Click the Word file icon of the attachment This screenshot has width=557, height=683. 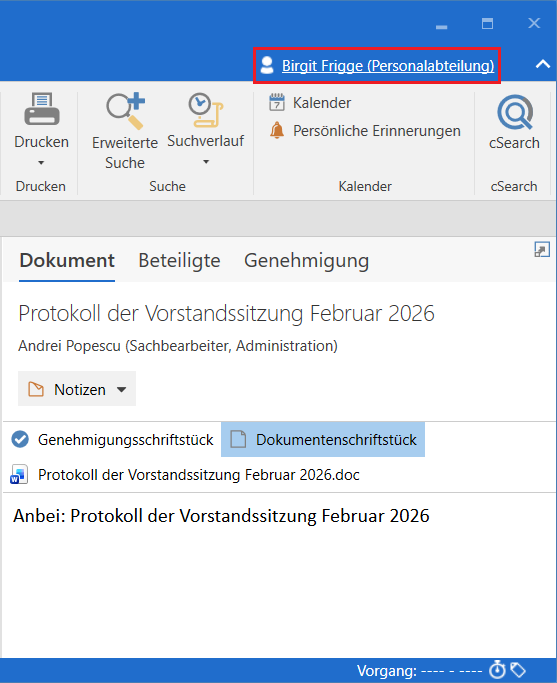19,474
